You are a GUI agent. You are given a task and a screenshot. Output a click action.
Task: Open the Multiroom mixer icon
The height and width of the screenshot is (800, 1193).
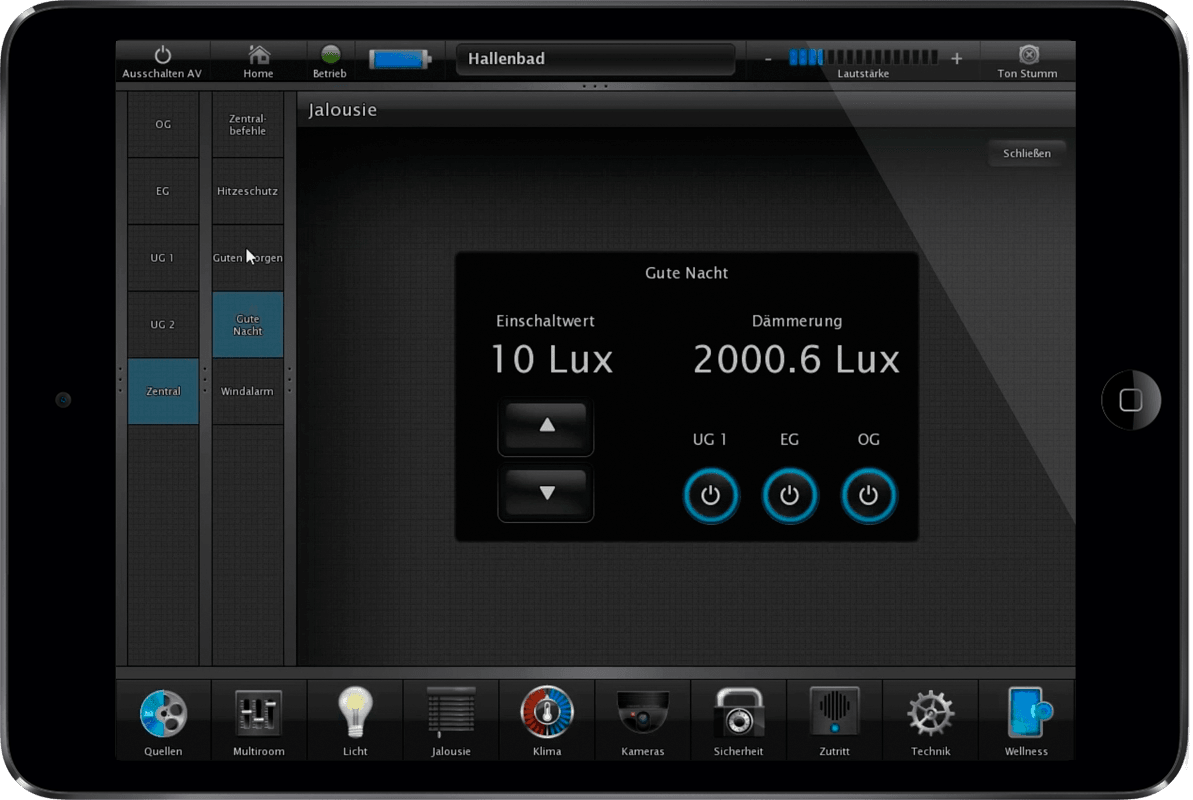coord(258,714)
